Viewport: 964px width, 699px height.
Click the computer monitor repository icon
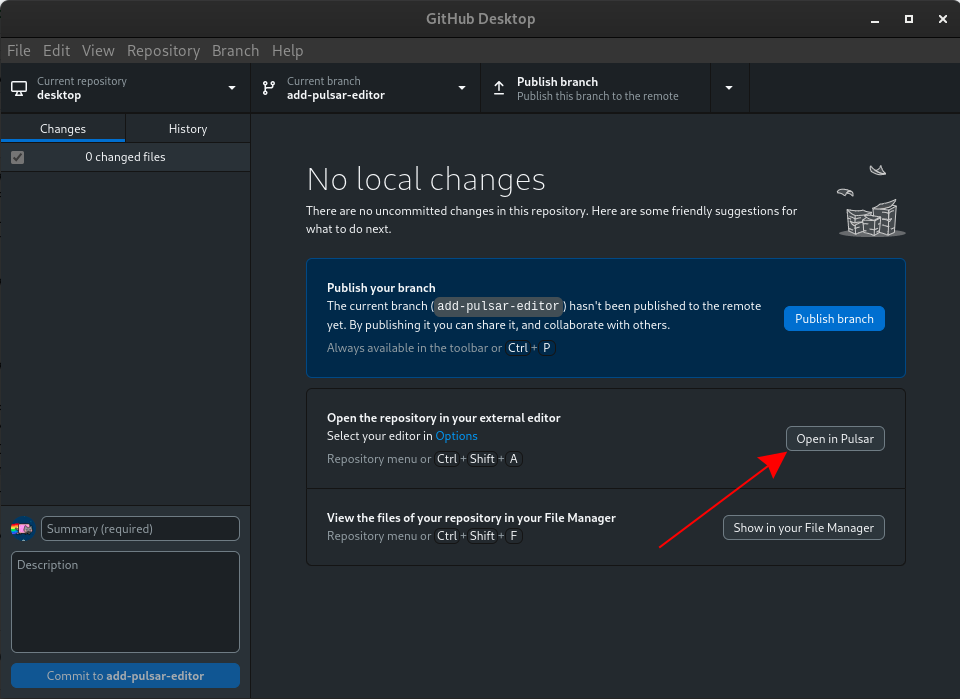(x=19, y=89)
